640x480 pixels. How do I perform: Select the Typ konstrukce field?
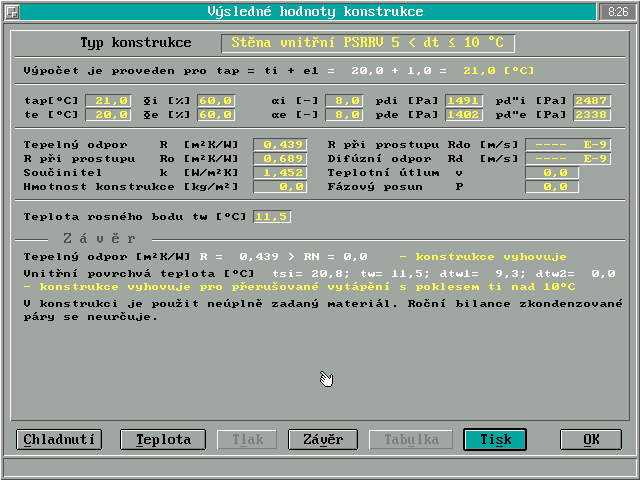(x=368, y=44)
